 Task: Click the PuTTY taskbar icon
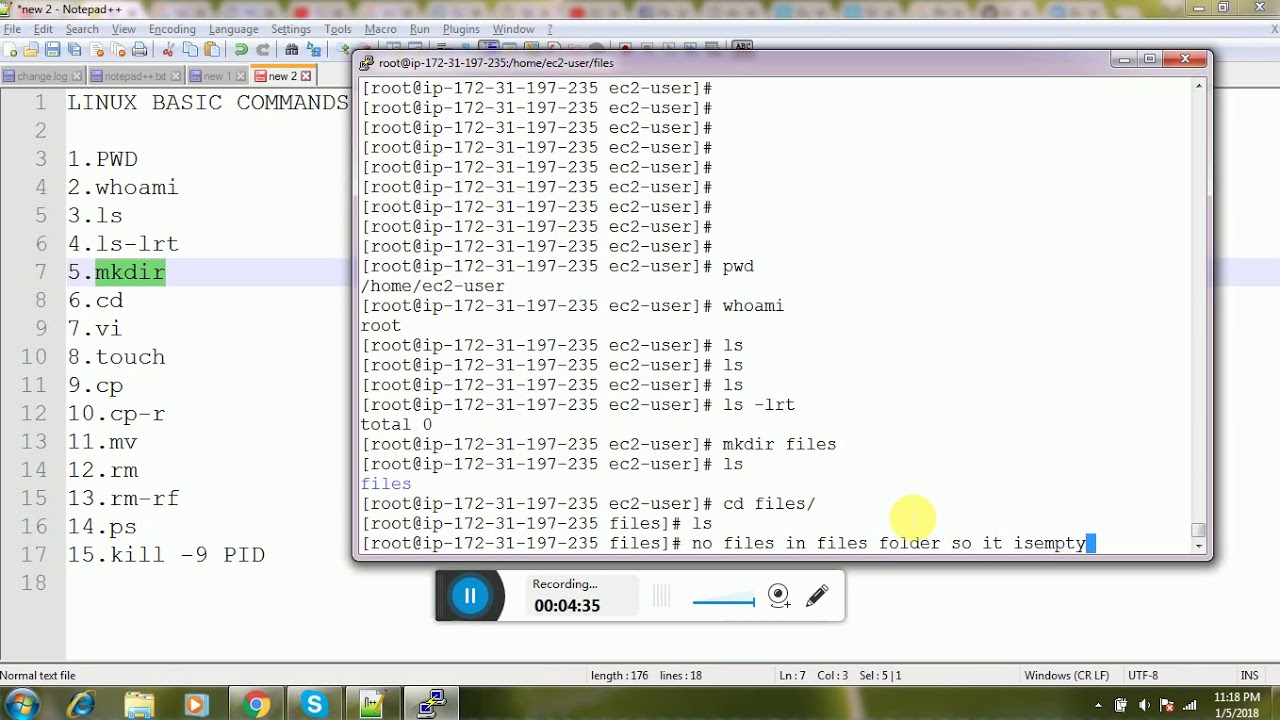[x=432, y=705]
